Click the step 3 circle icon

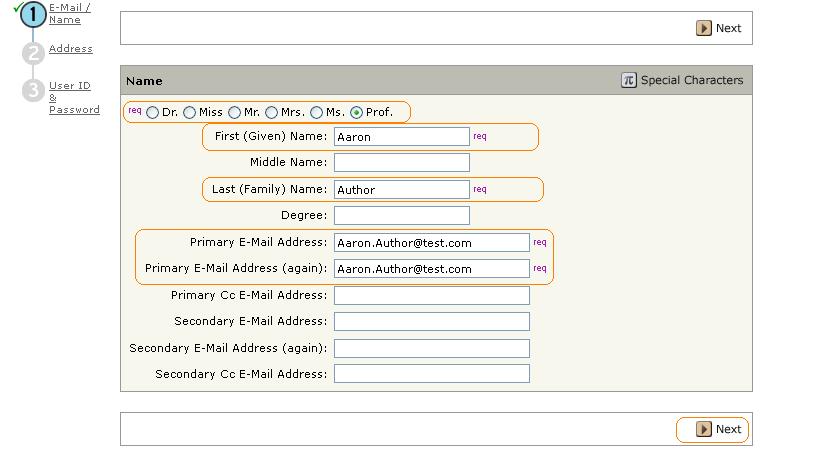(34, 91)
